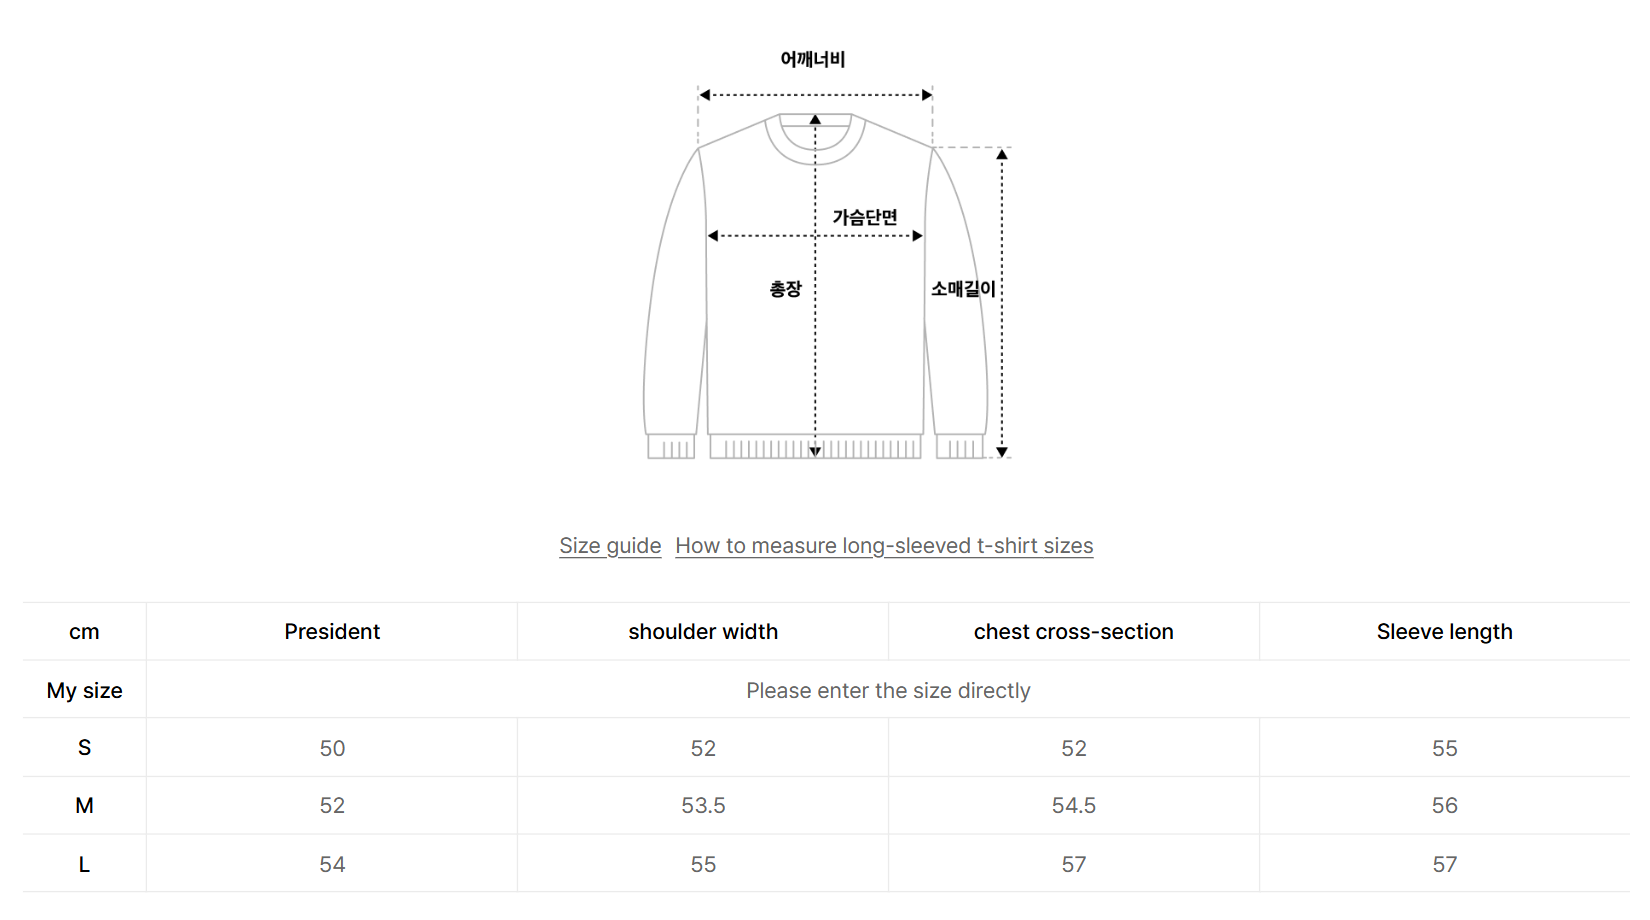Click the chest cross-section column header
Viewport: 1650px width, 920px height.
point(1073,632)
